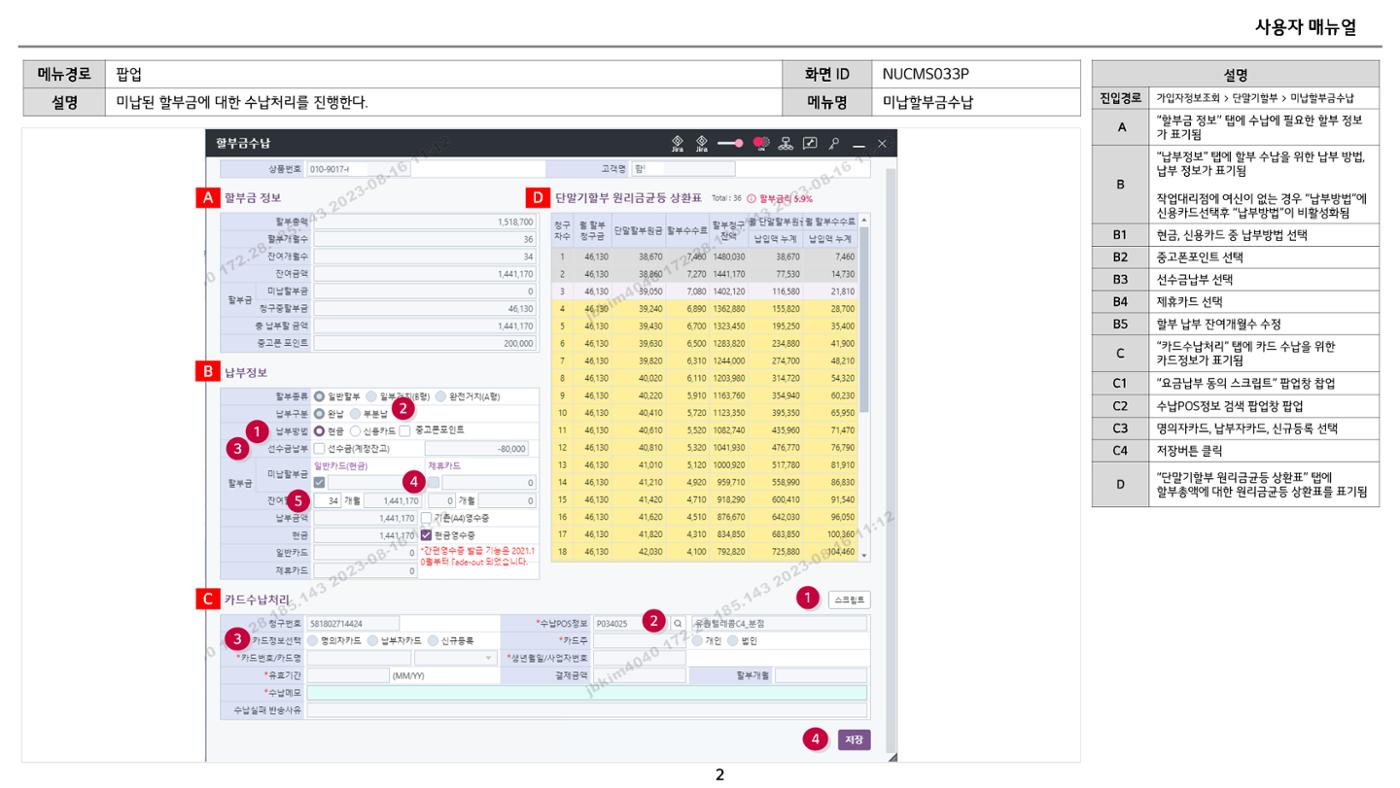This screenshot has width=1400, height=788.
Task: Click the 카드번호 input field
Action: click(358, 658)
